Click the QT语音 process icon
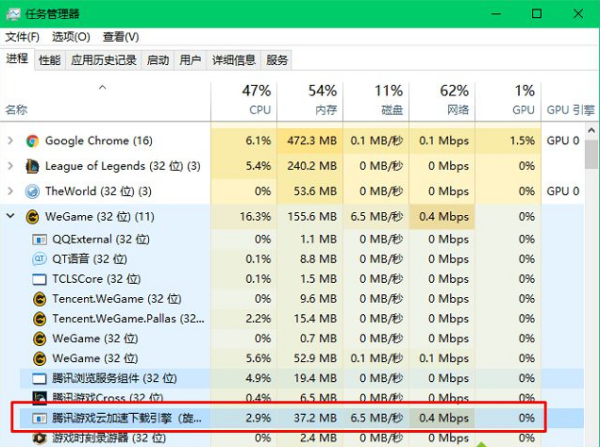 click(39, 259)
